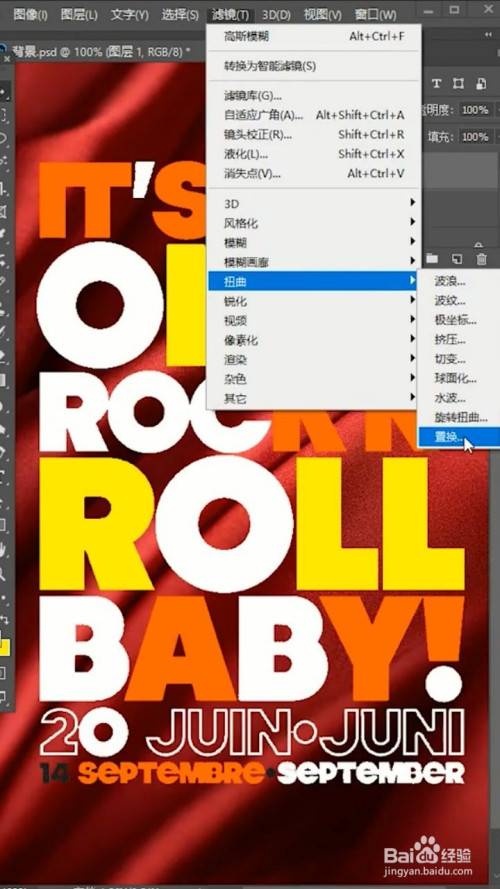
Task: Expand the 3D filter submenu
Action: (314, 202)
